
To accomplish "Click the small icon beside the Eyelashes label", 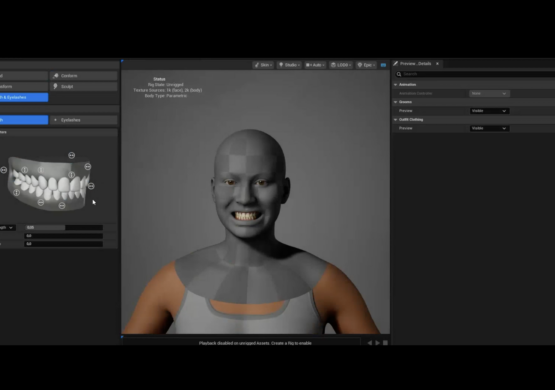I will pyautogui.click(x=55, y=120).
